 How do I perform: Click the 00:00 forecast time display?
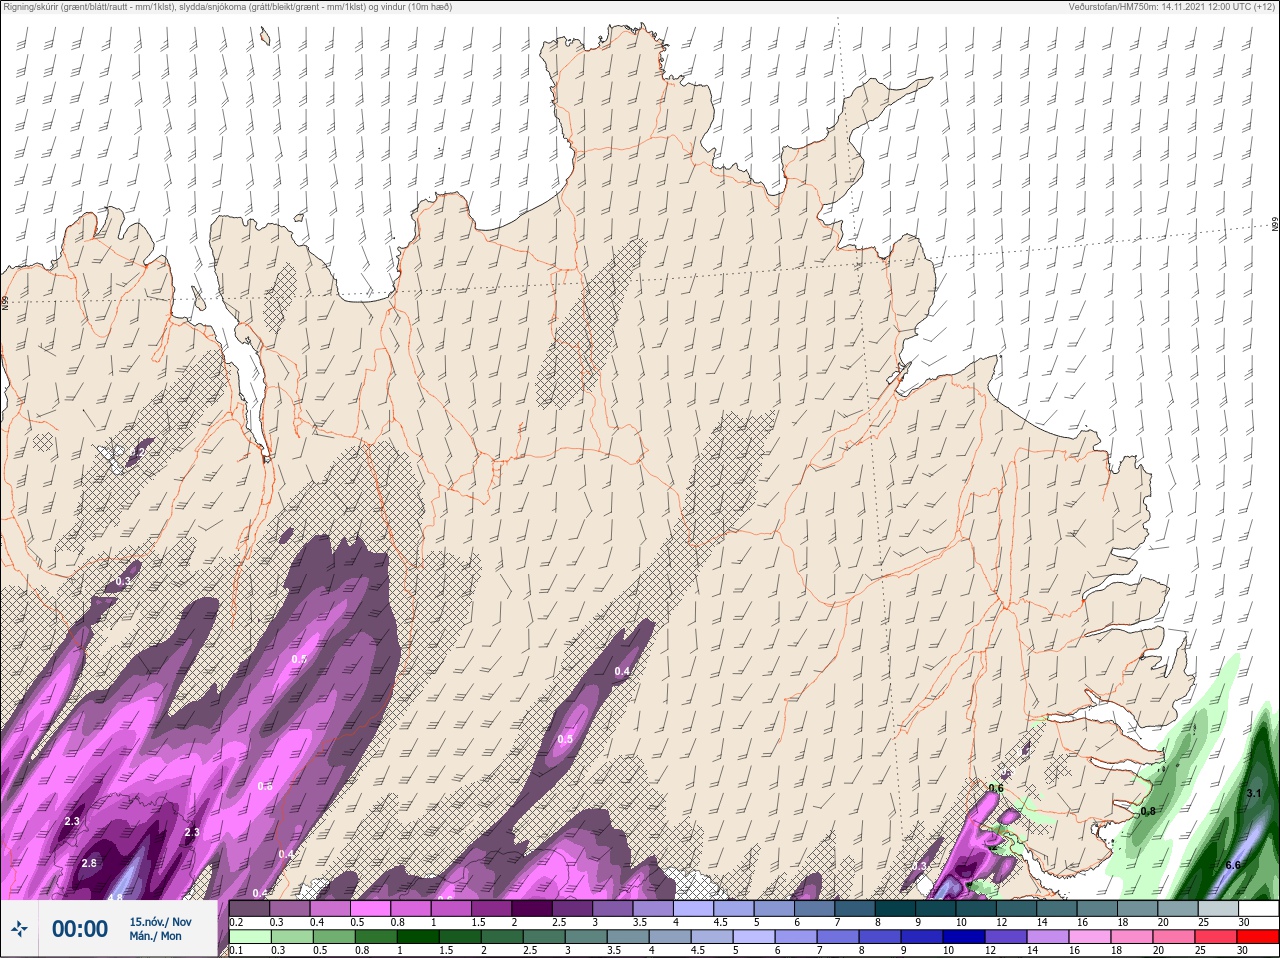click(x=80, y=928)
